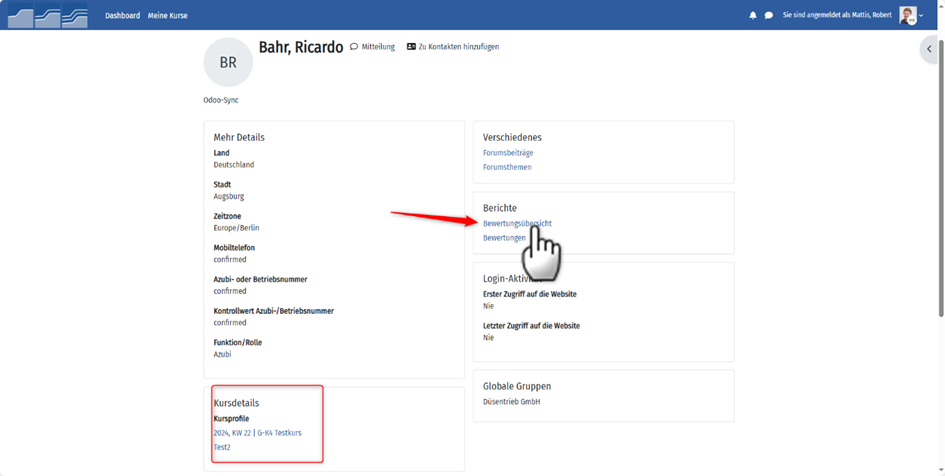This screenshot has height=476, width=945.
Task: Expand the user menu dropdown arrow
Action: 921,16
